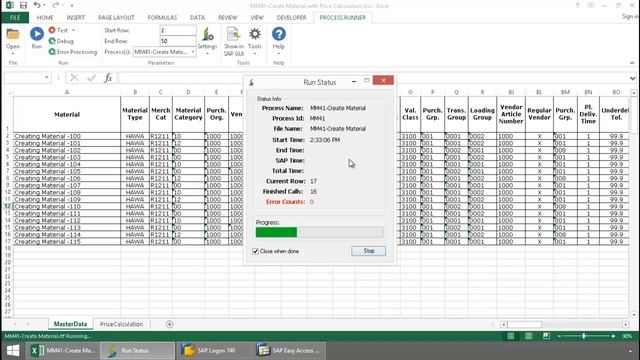Click the zoom slider handle
Viewport: 640px width, 360px height.
tap(584, 336)
